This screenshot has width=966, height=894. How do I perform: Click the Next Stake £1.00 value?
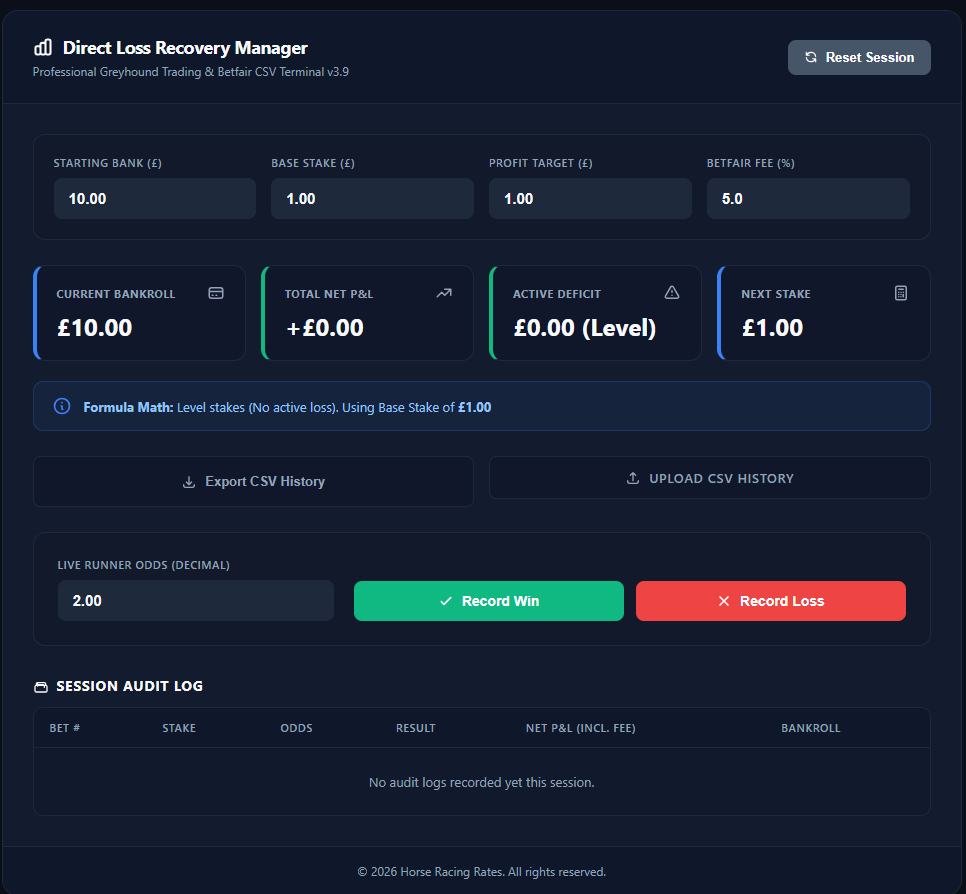pos(773,328)
